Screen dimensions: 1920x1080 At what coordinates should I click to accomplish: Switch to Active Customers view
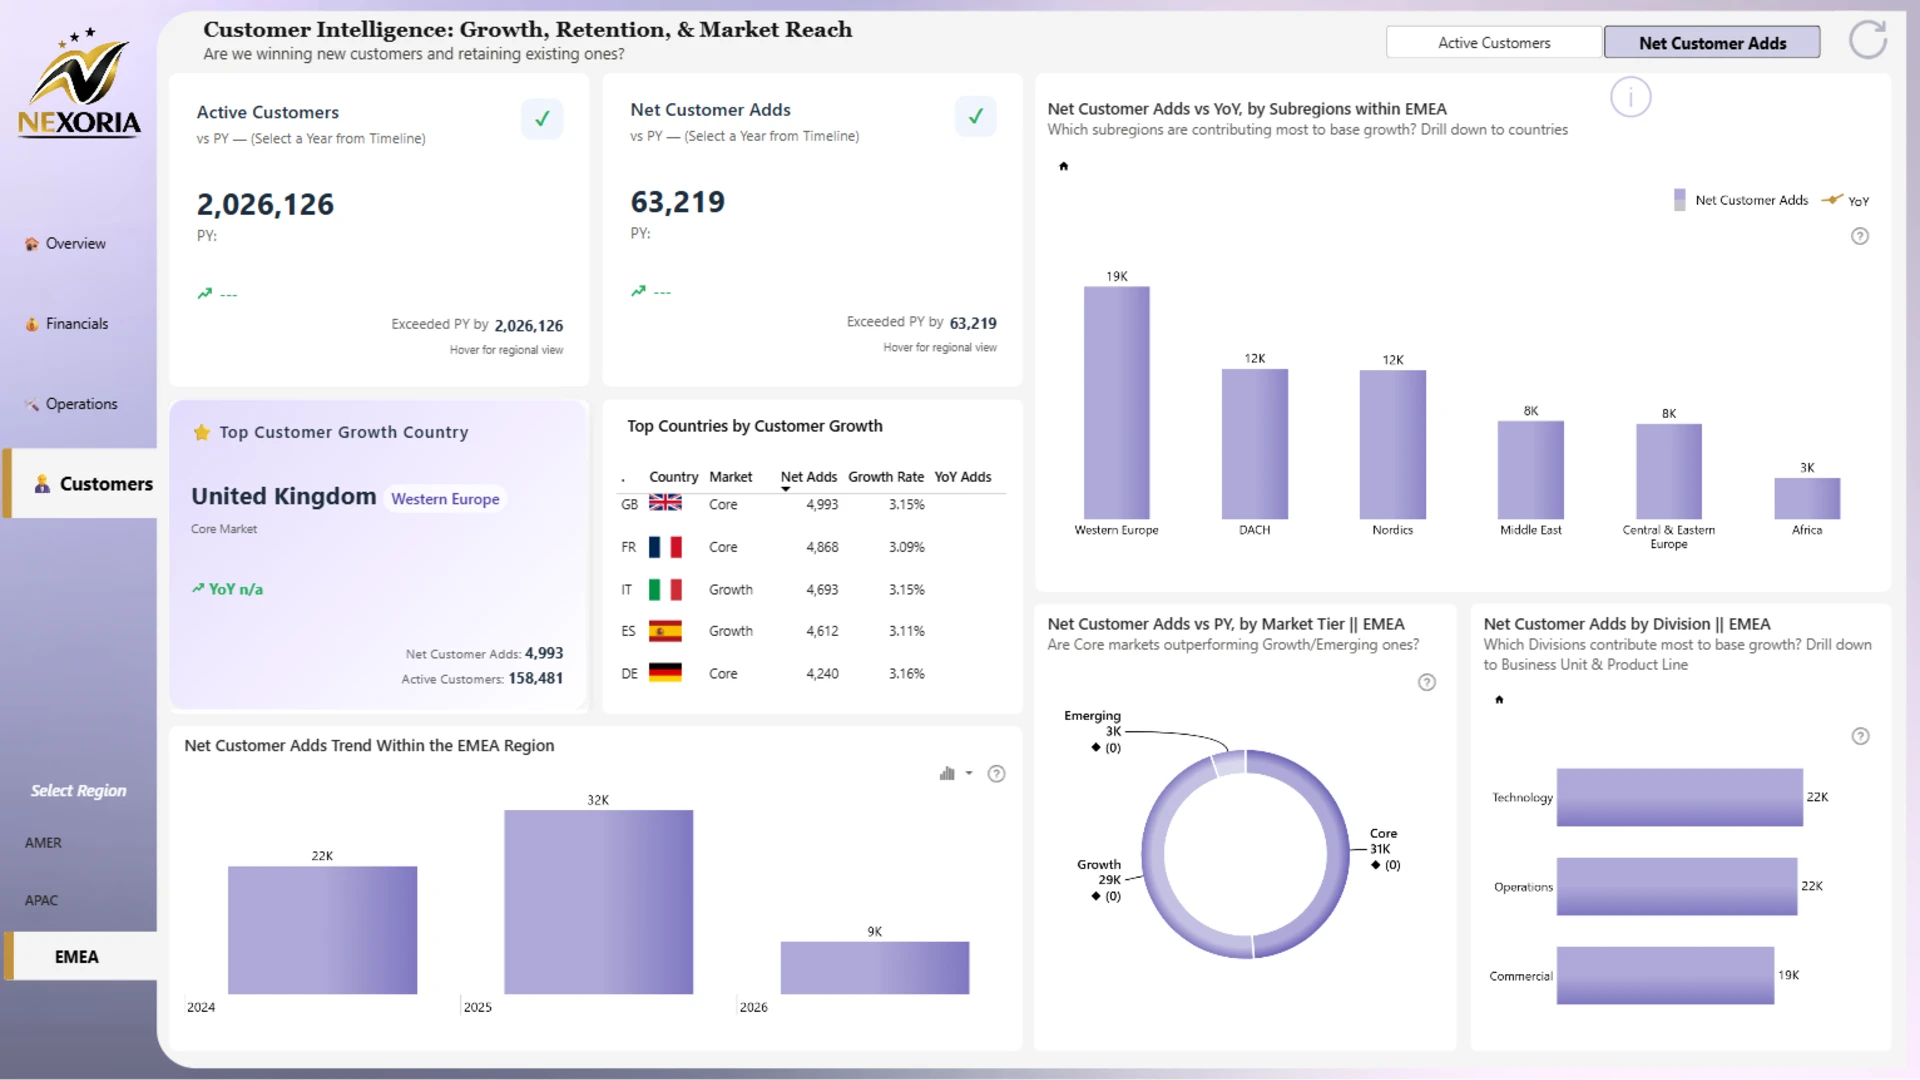pyautogui.click(x=1494, y=43)
